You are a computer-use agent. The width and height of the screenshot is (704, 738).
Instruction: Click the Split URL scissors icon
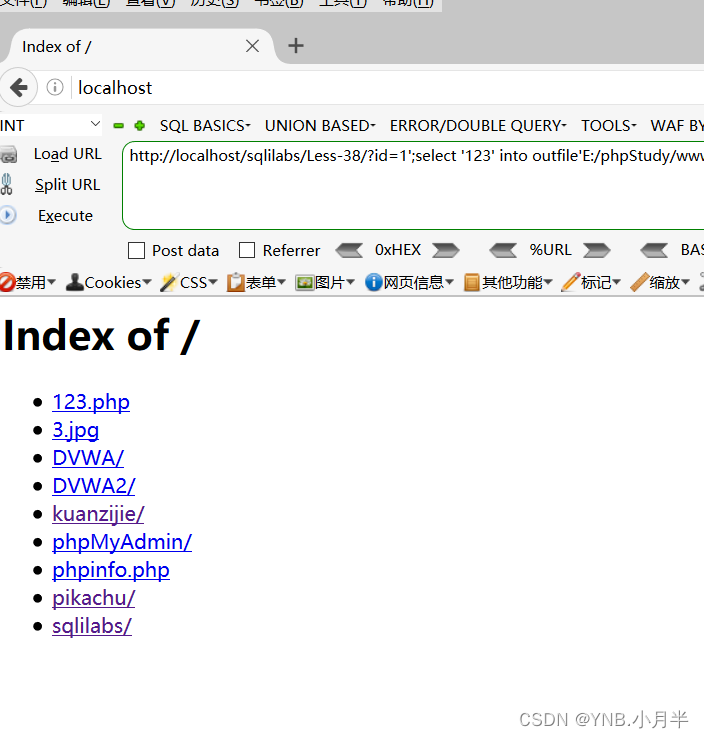click(7, 184)
